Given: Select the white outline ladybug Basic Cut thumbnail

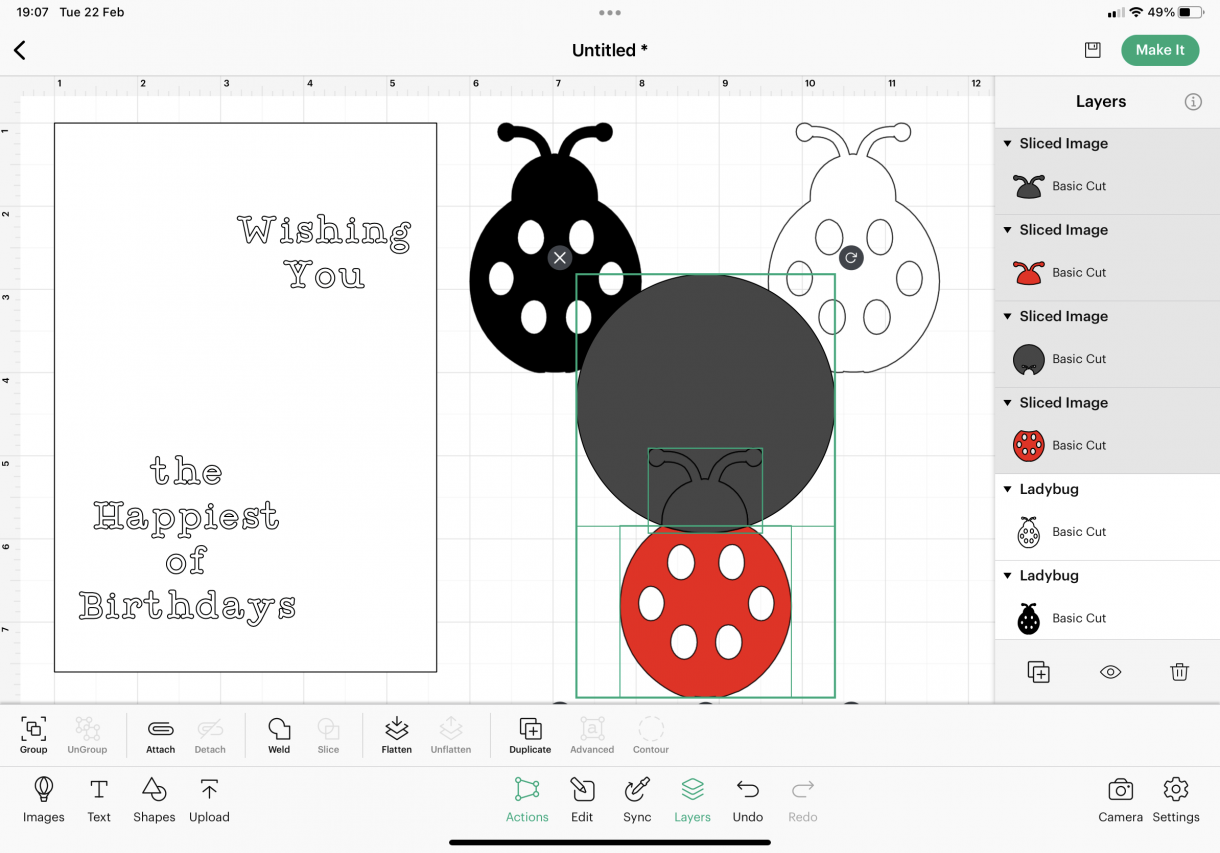Looking at the screenshot, I should coord(1028,532).
